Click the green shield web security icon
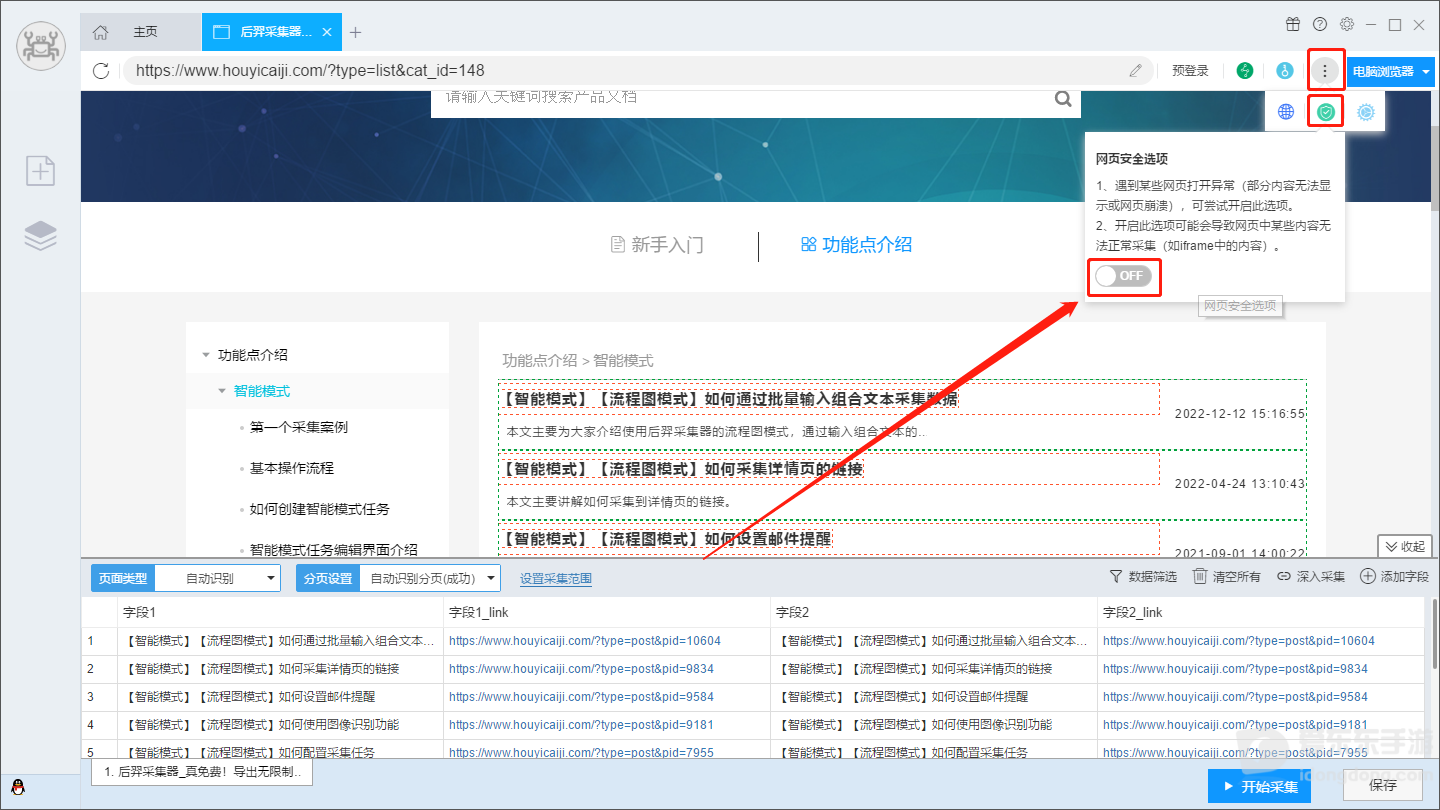Viewport: 1440px width, 810px height. coord(1326,112)
